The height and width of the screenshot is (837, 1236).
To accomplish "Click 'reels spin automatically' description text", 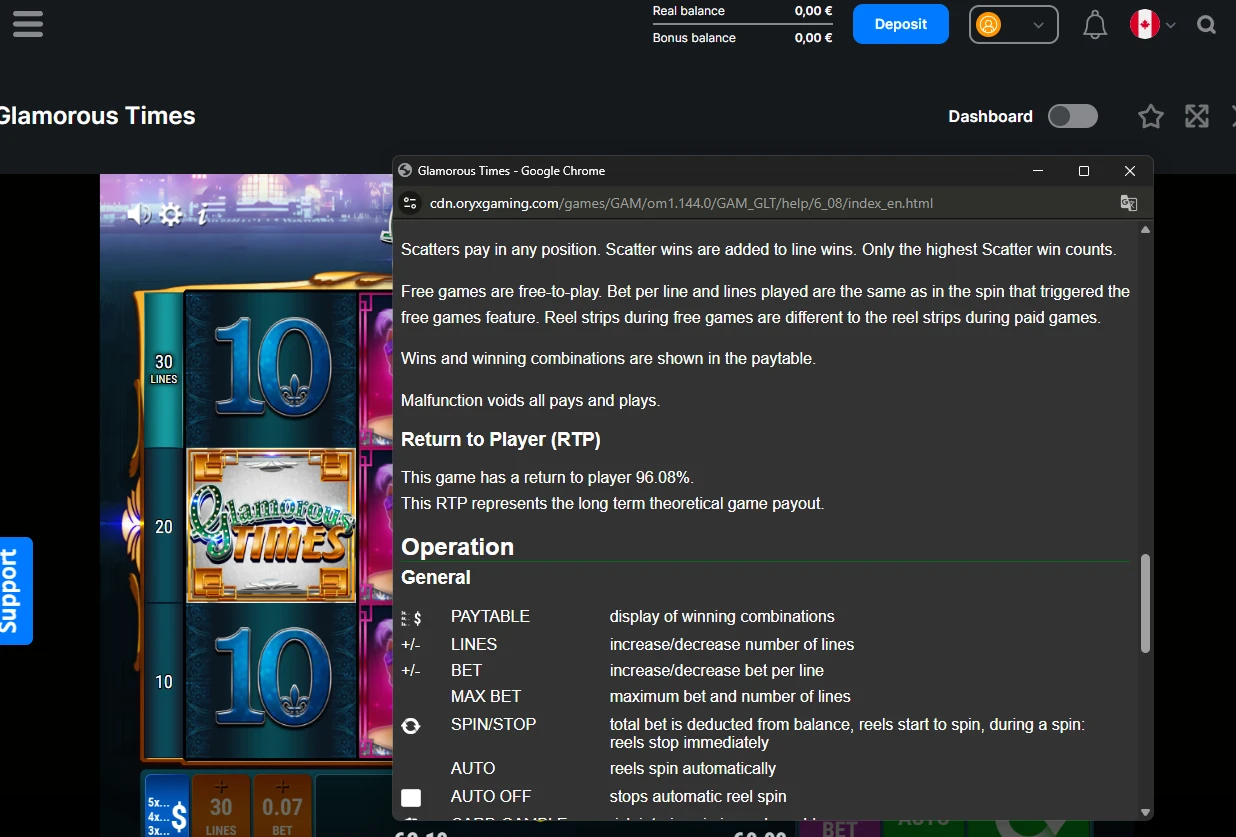I will pos(693,769).
